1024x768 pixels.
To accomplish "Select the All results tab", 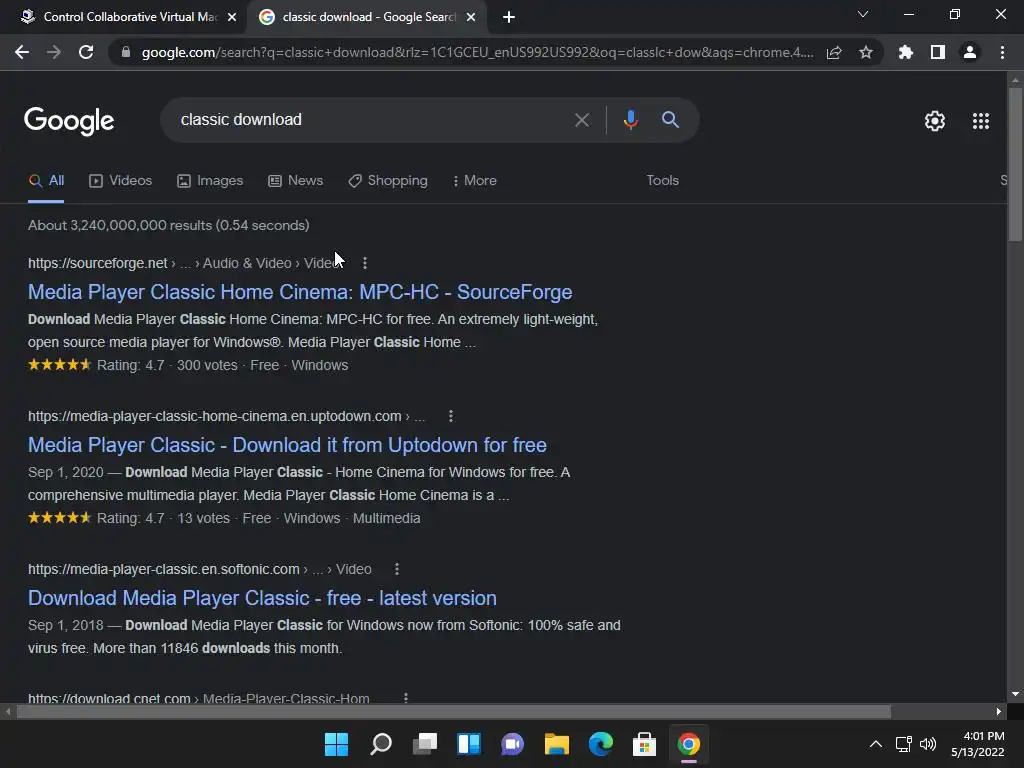I will (46, 181).
